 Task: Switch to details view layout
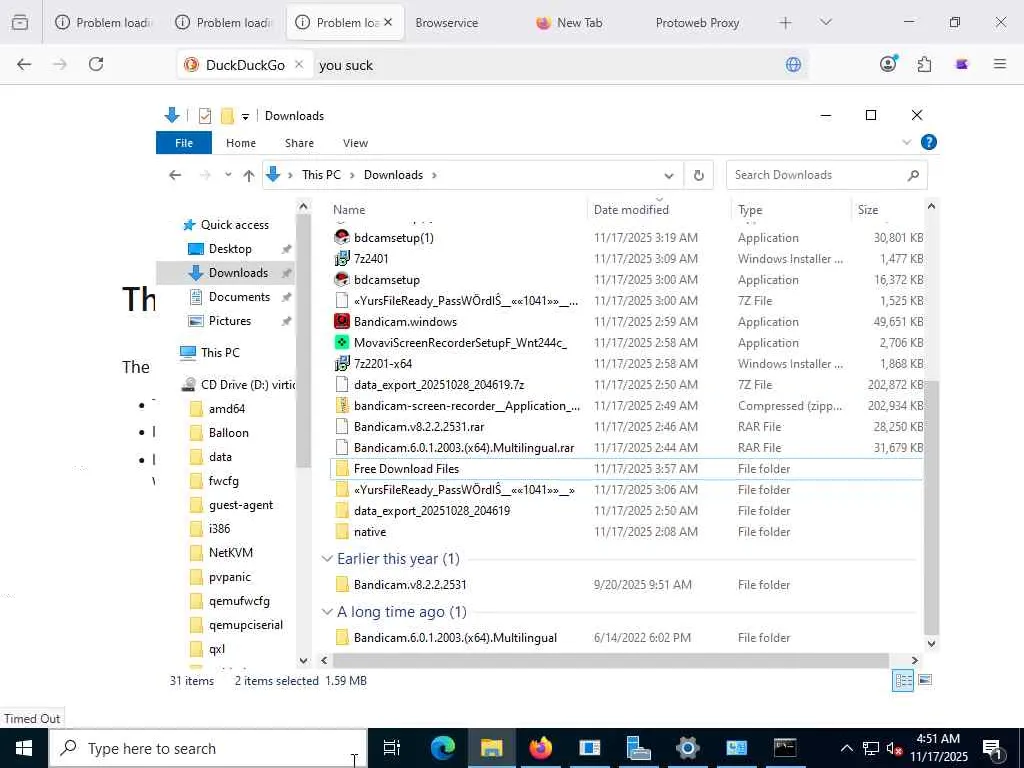[x=903, y=680]
